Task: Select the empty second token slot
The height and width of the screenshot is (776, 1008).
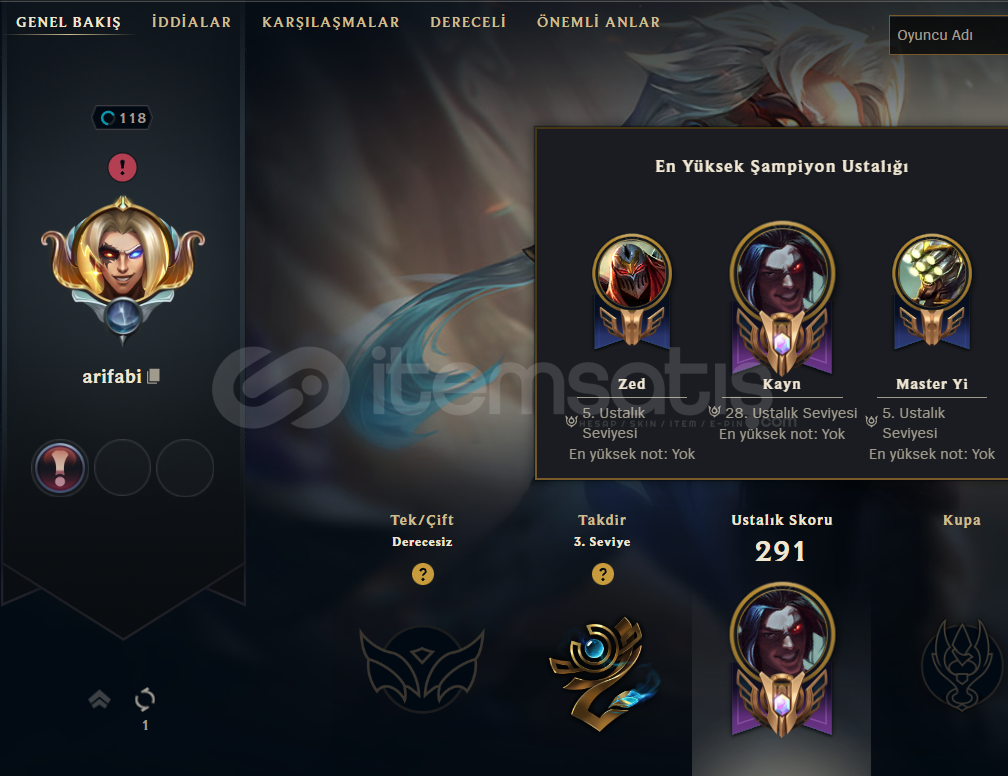Action: (122, 468)
